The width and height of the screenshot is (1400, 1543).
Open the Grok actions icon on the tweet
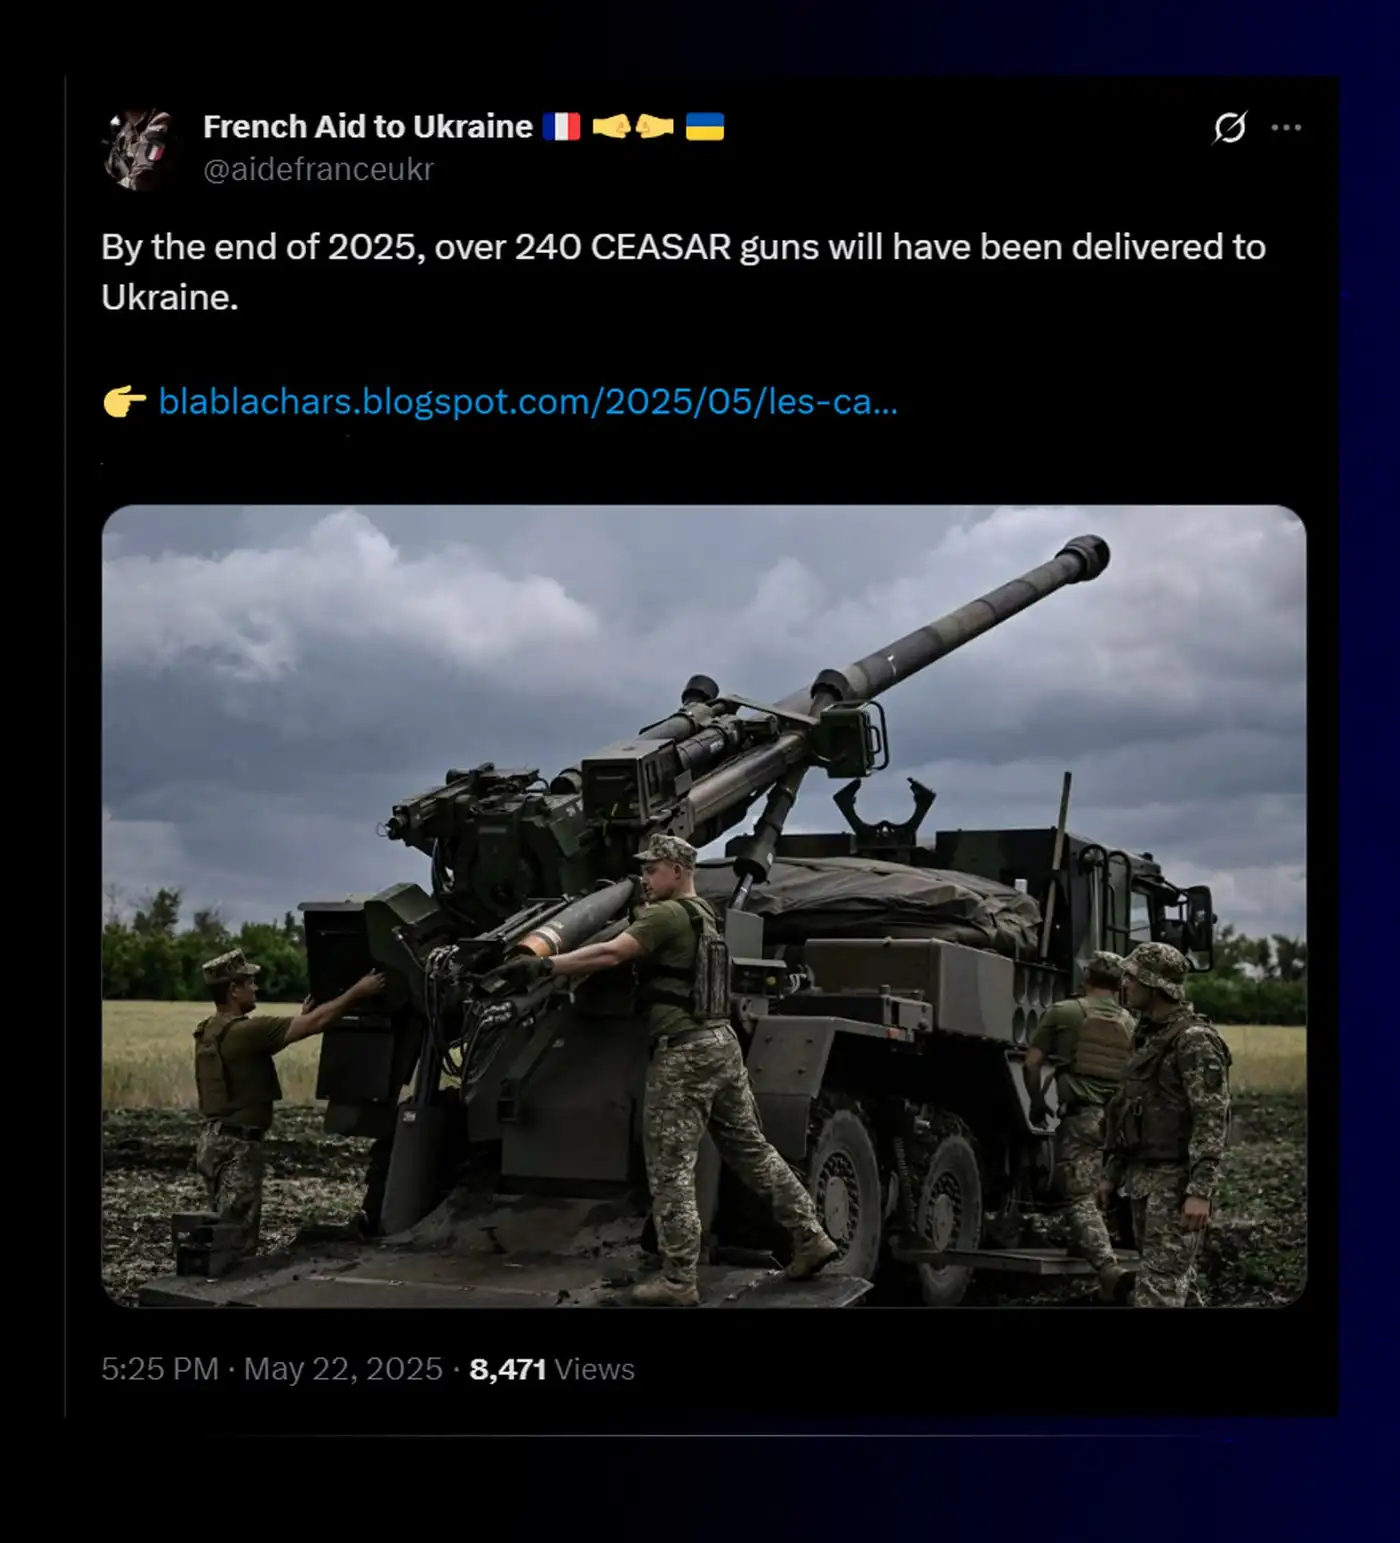[x=1232, y=126]
